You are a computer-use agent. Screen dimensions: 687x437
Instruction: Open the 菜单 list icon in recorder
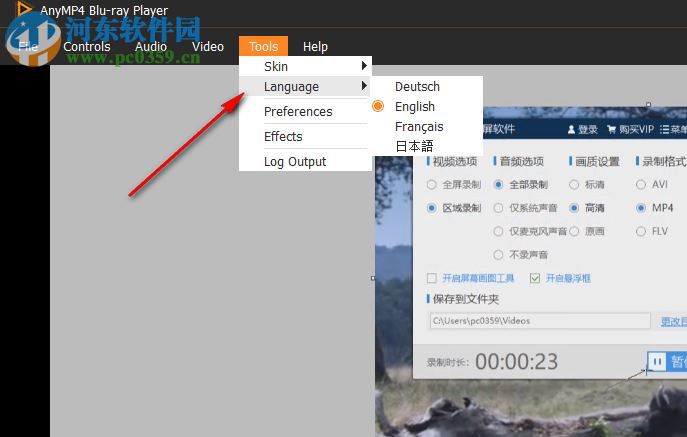pyautogui.click(x=665, y=129)
